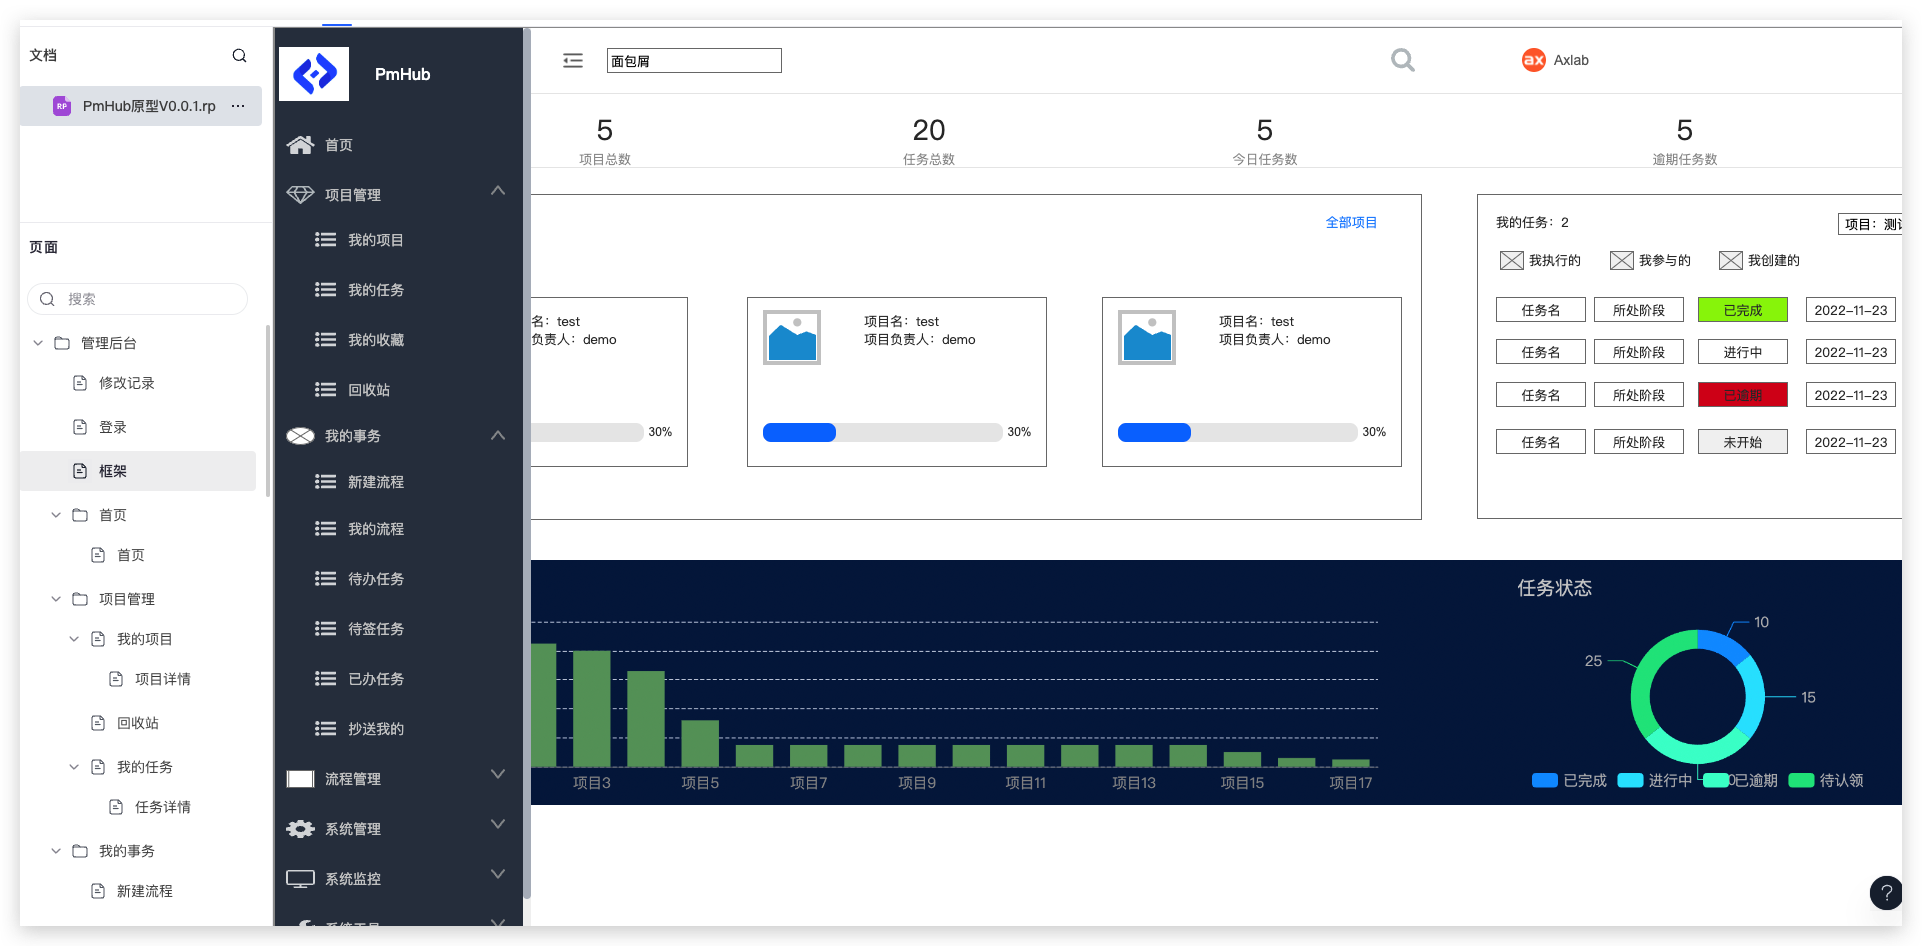Click the magnifier search icon in header

(1402, 61)
